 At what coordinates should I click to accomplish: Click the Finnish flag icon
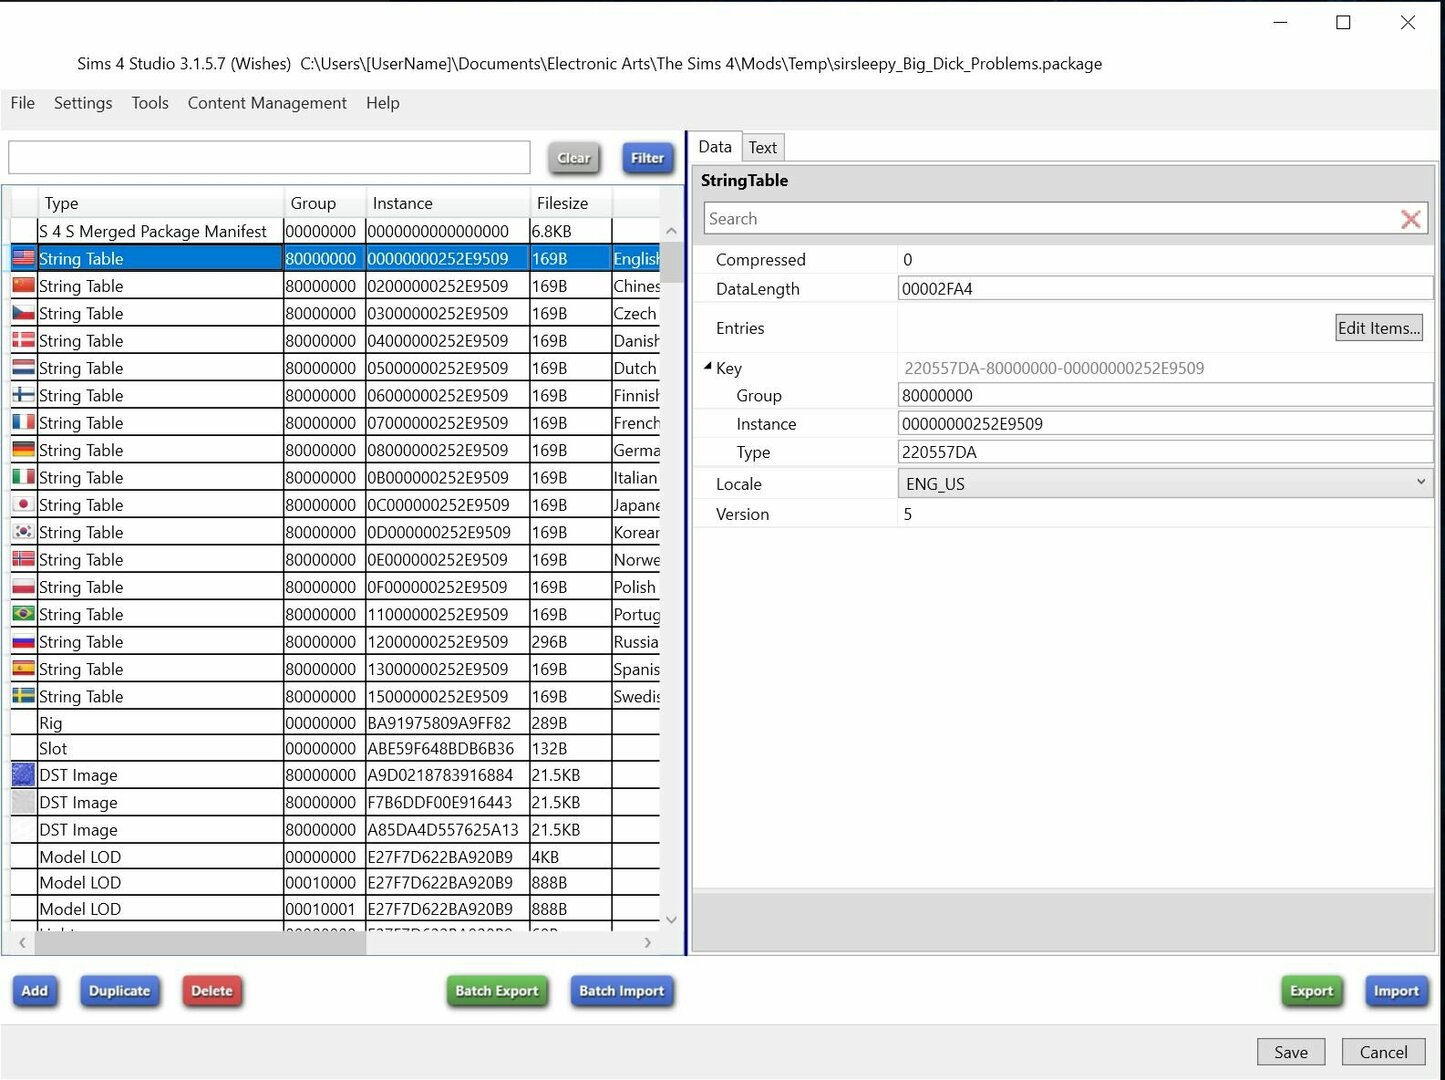pos(24,395)
